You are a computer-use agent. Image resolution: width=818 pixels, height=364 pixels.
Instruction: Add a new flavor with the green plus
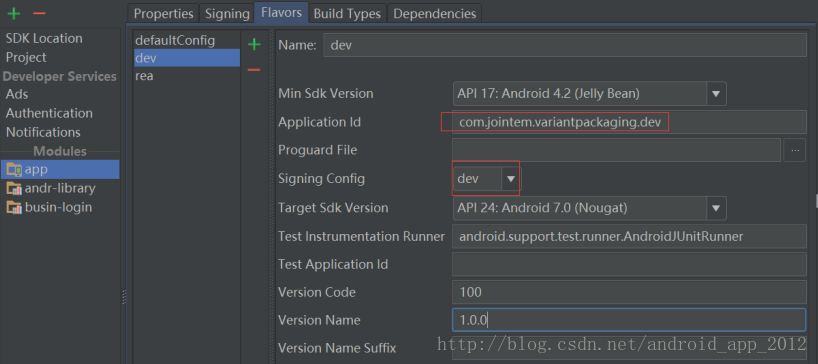tap(254, 45)
